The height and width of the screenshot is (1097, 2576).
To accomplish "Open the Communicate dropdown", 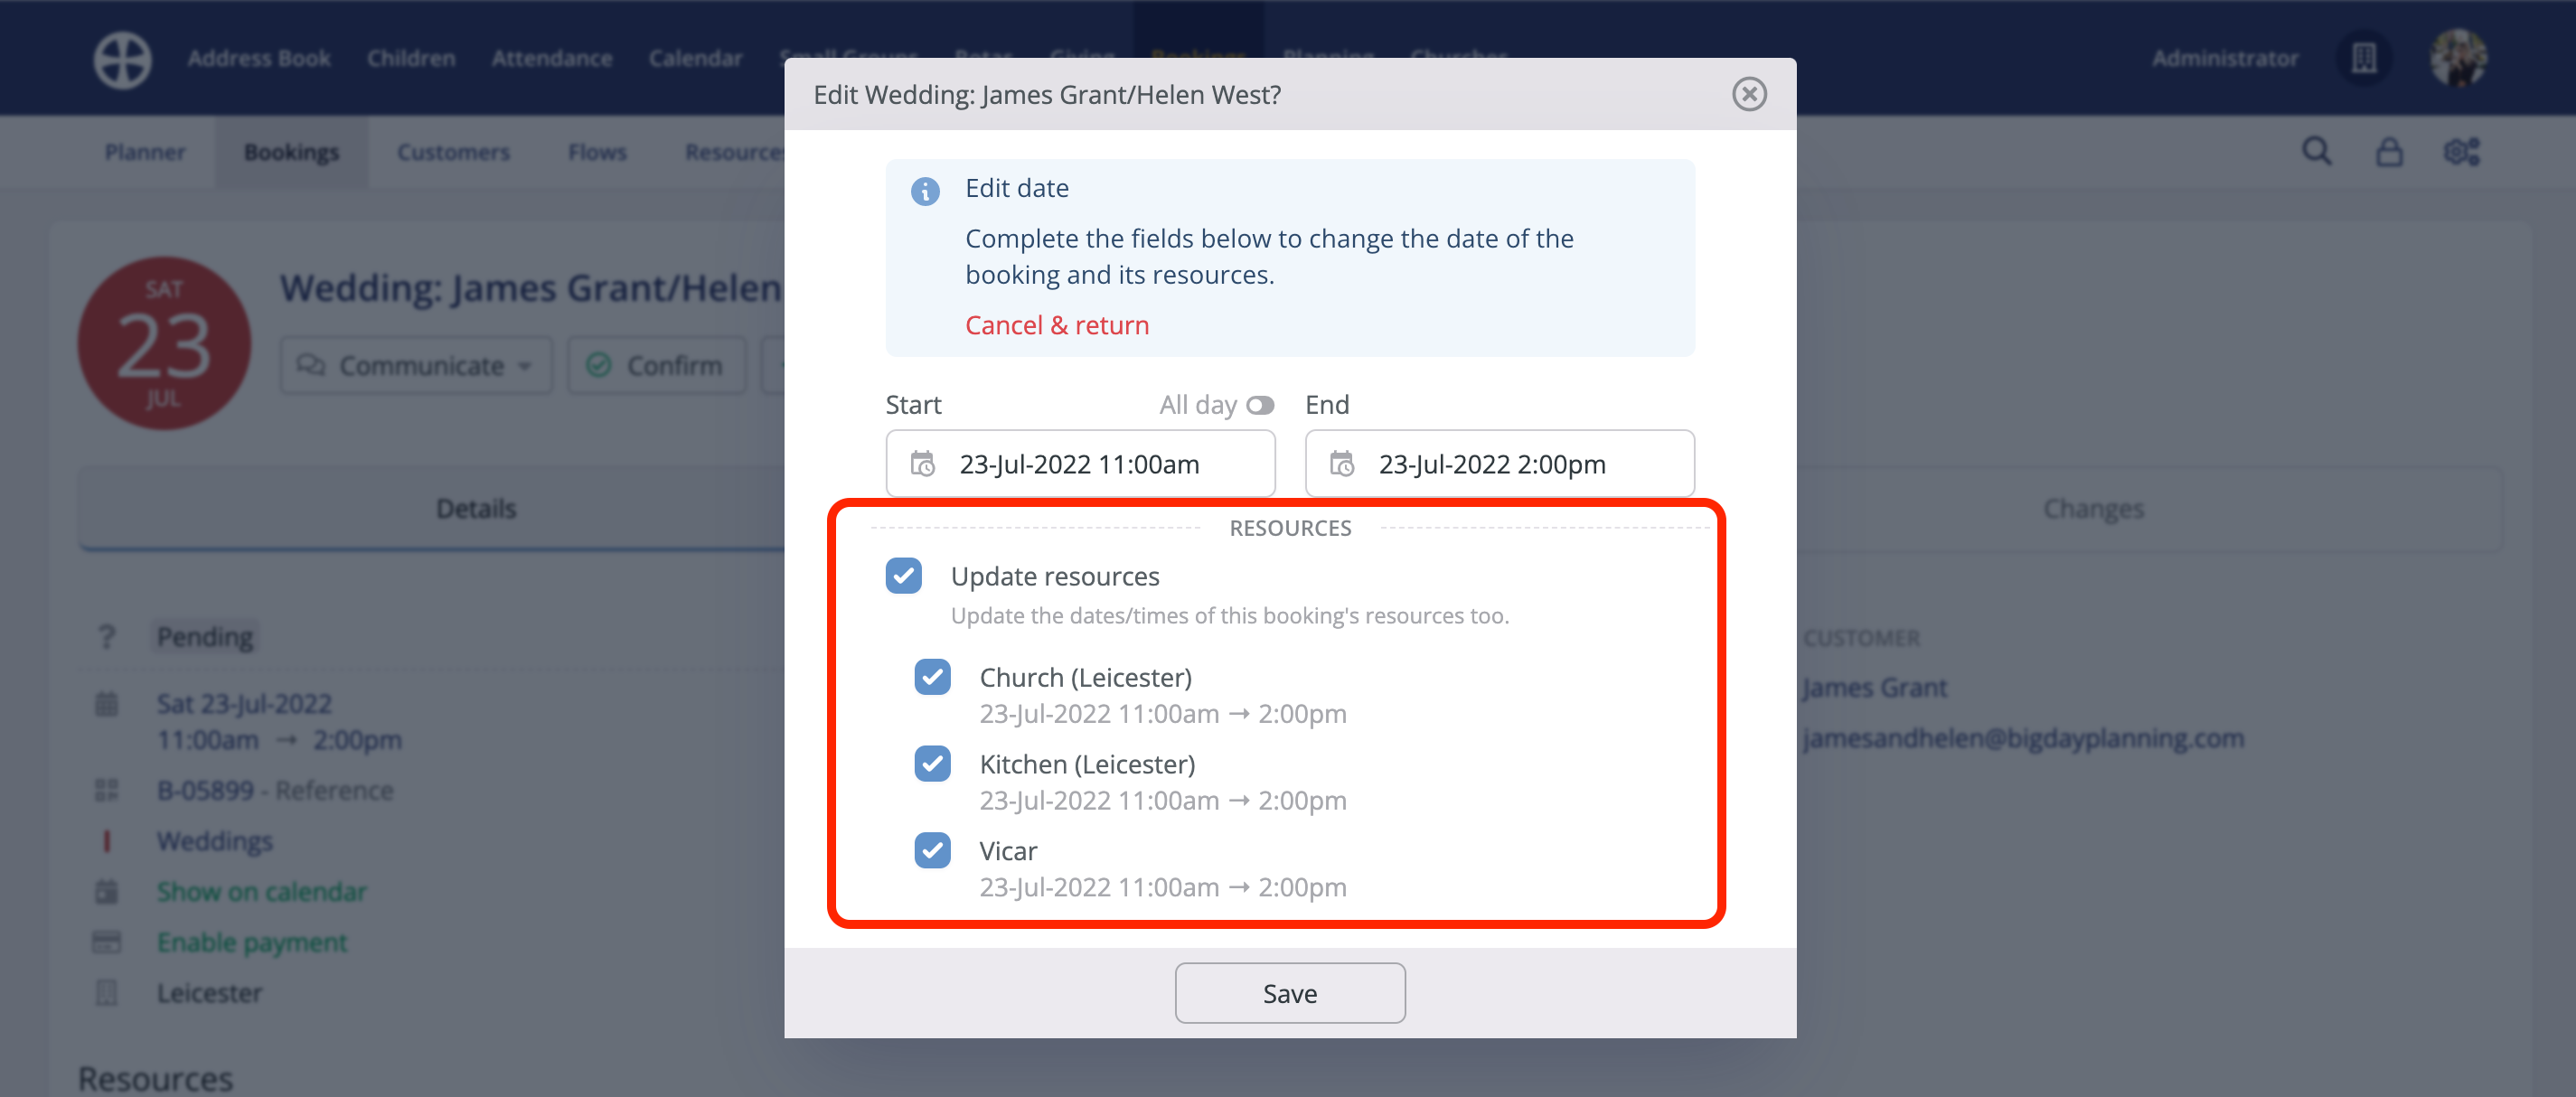I will click(x=416, y=365).
